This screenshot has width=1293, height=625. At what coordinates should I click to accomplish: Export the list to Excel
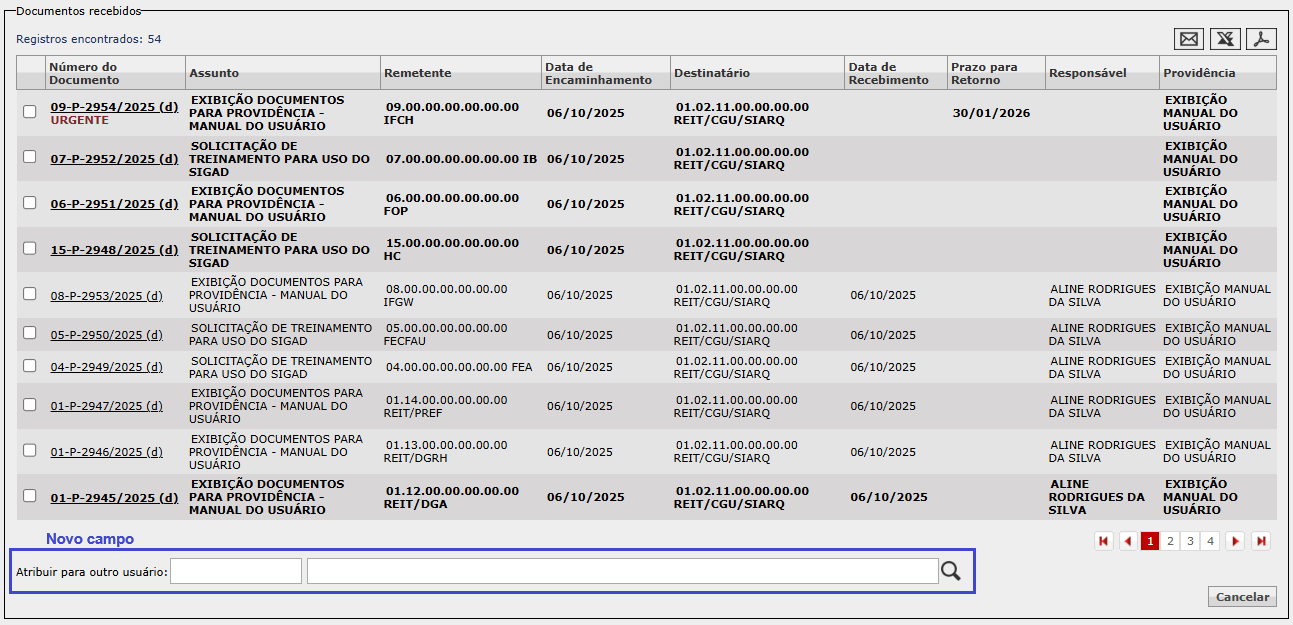pyautogui.click(x=1225, y=39)
